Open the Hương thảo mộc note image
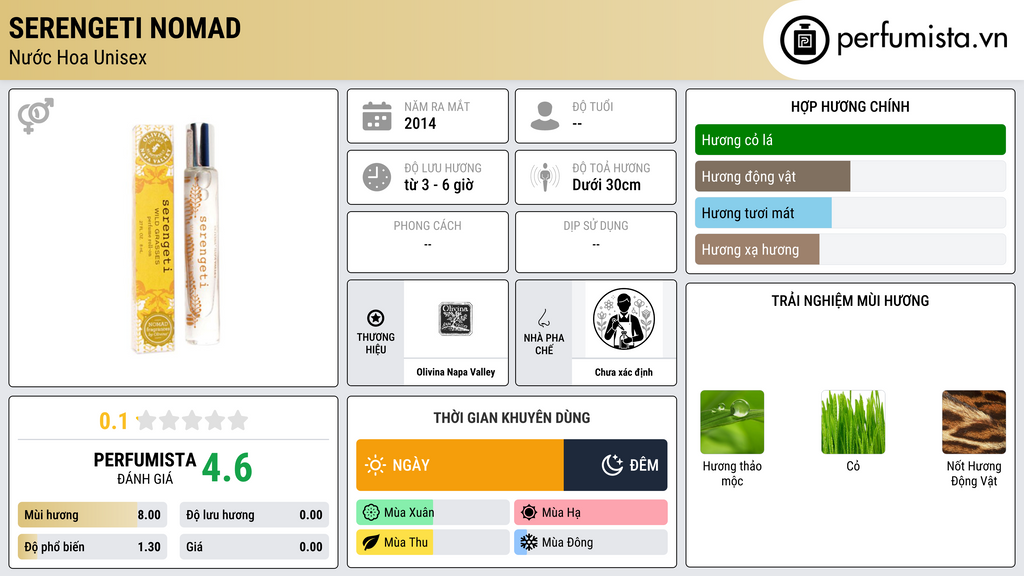Image resolution: width=1024 pixels, height=576 pixels. pos(732,422)
